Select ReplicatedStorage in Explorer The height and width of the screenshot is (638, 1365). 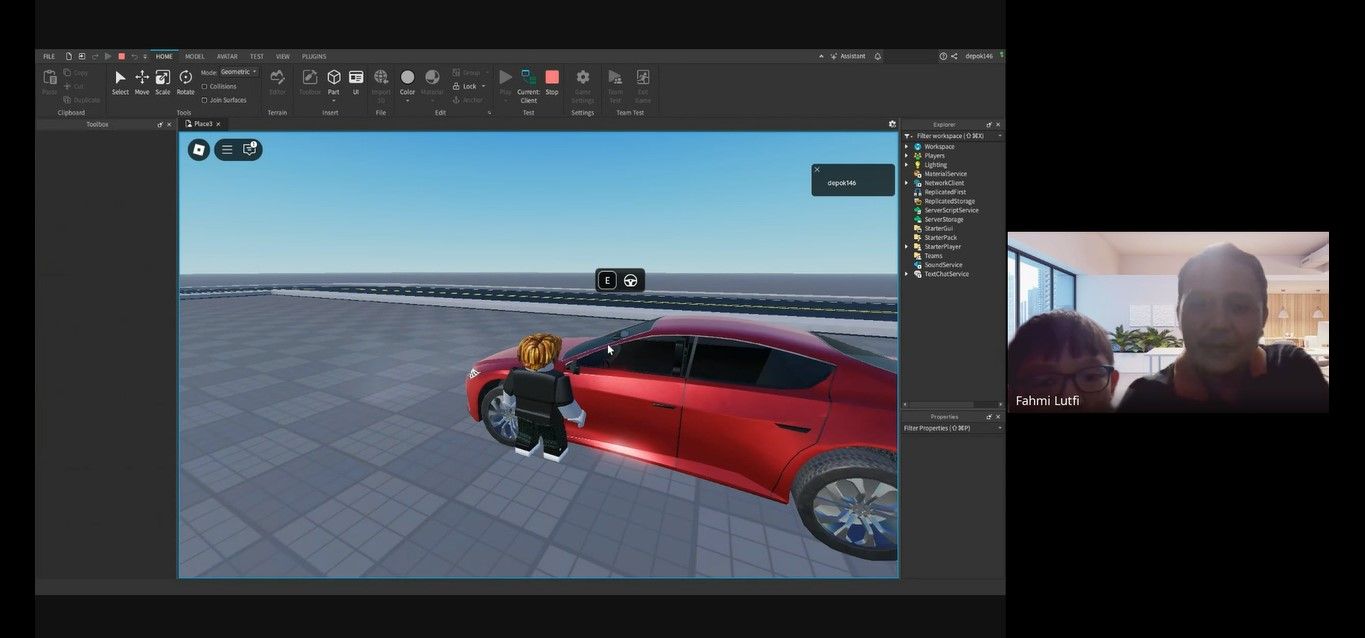pos(949,201)
